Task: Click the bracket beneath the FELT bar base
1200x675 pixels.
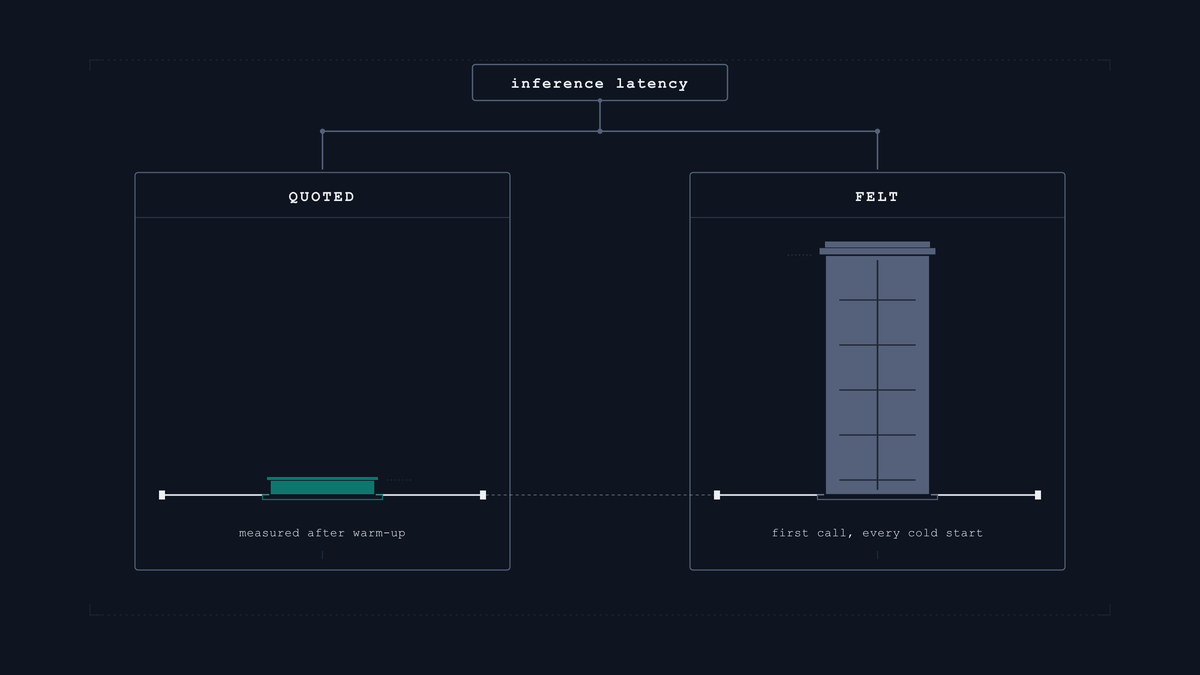Action: [x=877, y=497]
